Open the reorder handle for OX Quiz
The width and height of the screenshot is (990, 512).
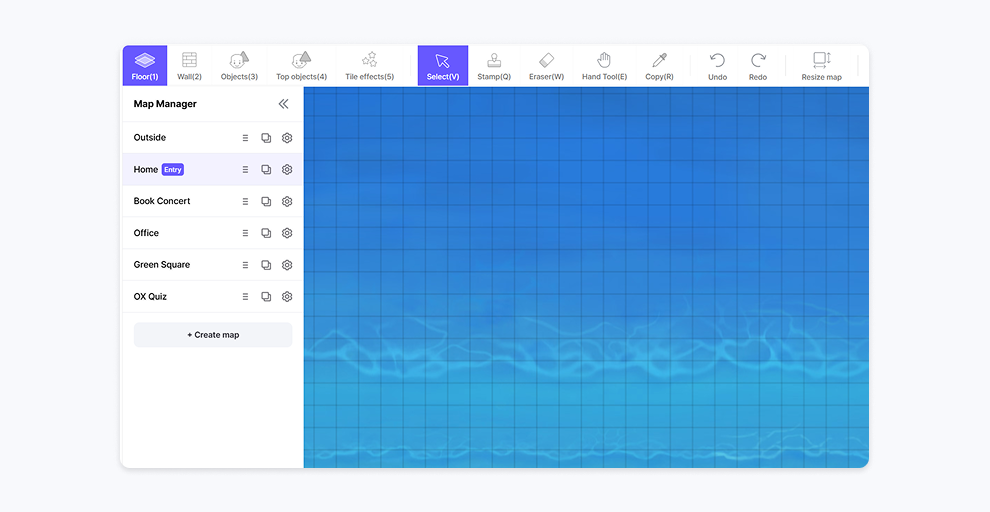[246, 297]
